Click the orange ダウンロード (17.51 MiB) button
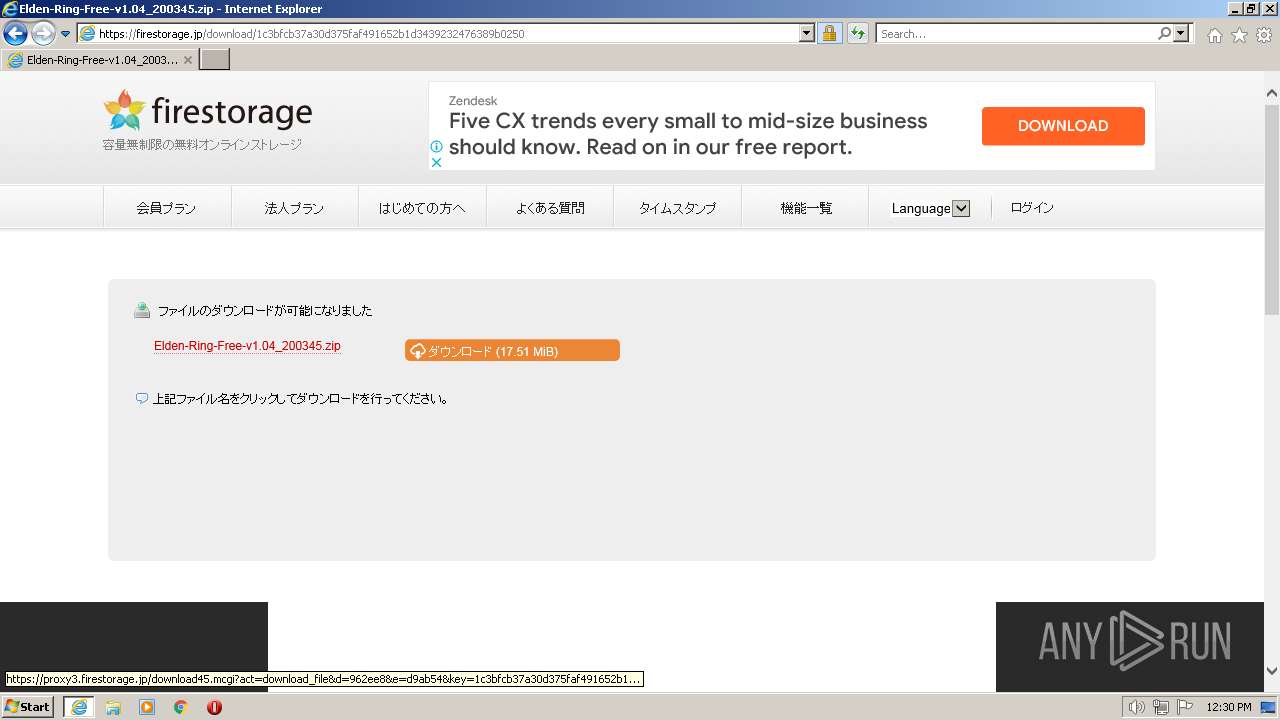The width and height of the screenshot is (1280, 720). pyautogui.click(x=512, y=350)
